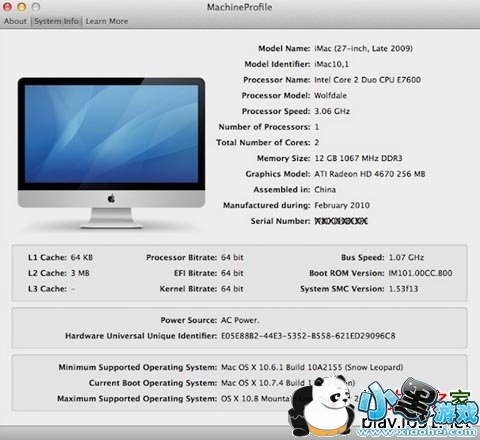
Task: Click the Assembled in China value
Action: click(325, 189)
